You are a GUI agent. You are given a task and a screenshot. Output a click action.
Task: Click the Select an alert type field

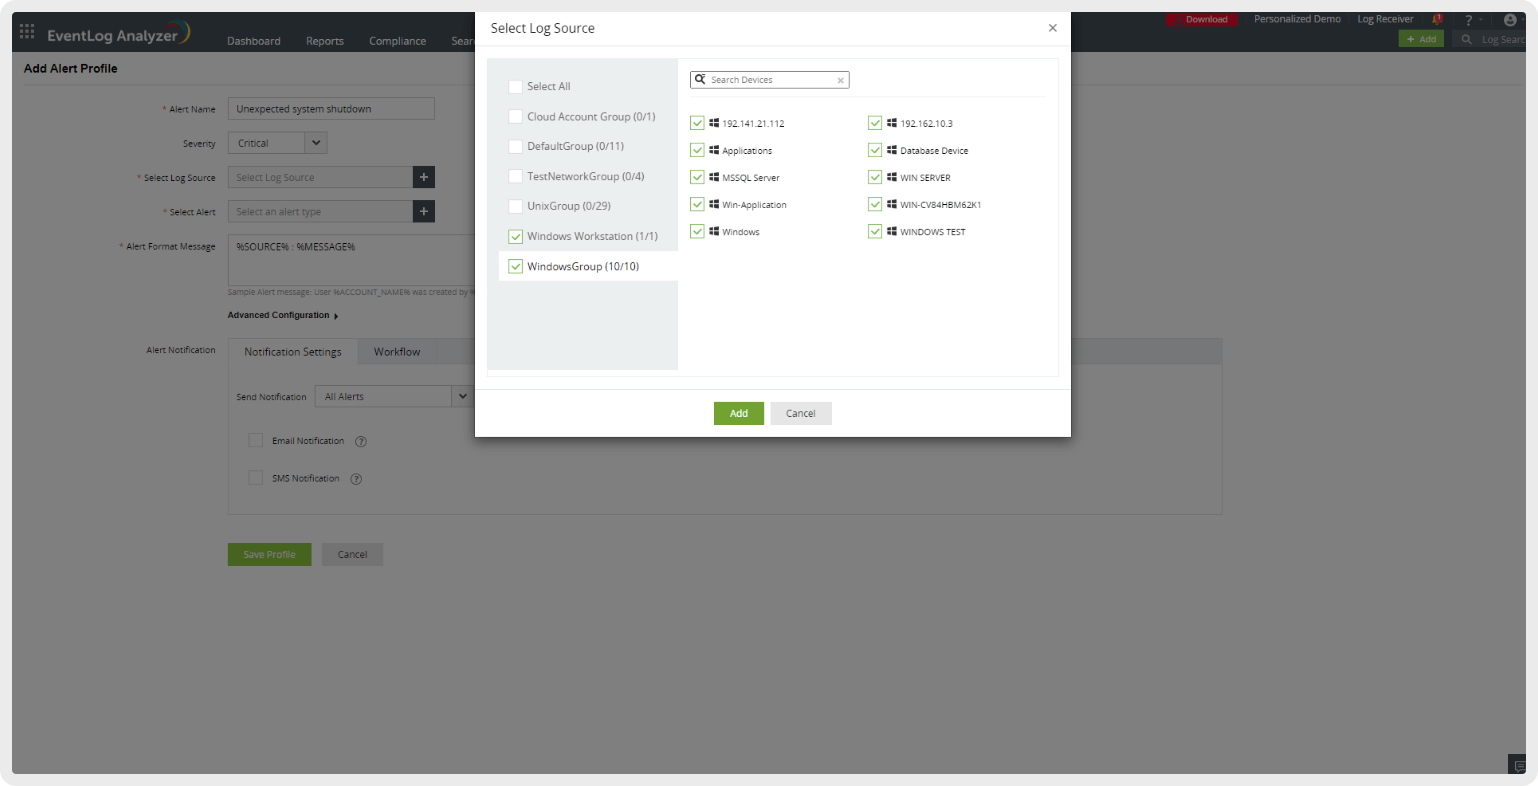320,211
